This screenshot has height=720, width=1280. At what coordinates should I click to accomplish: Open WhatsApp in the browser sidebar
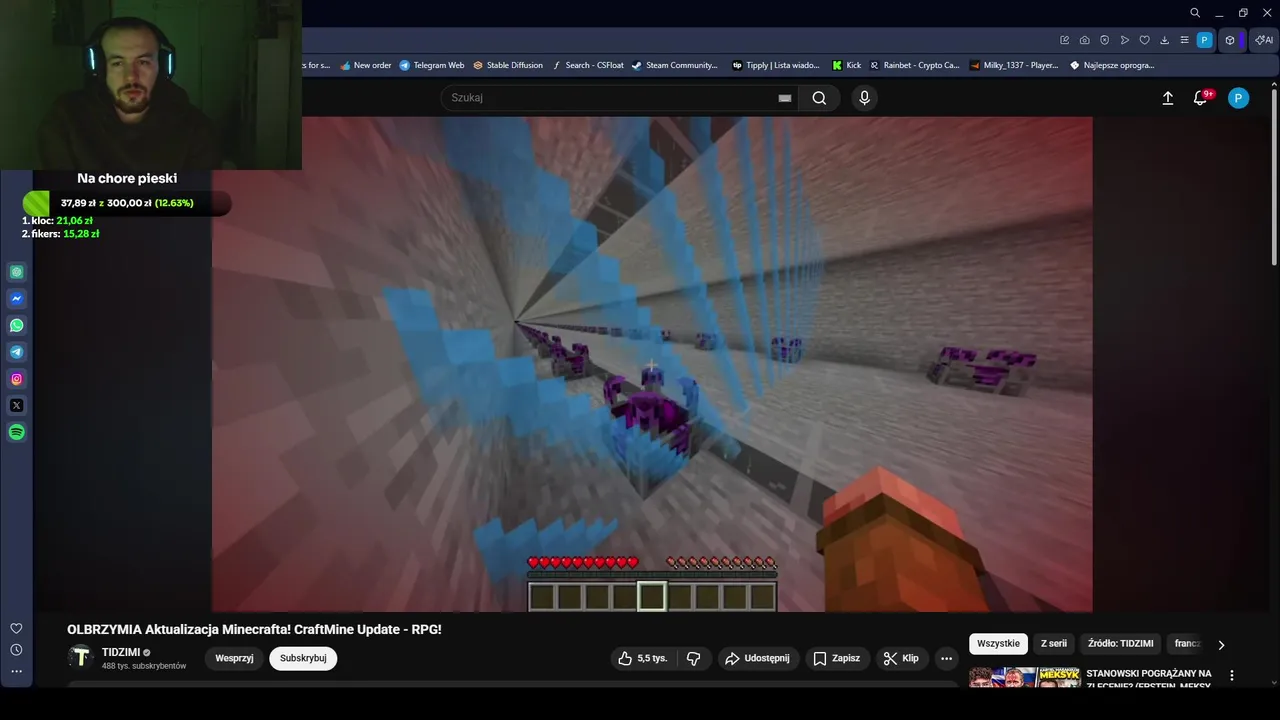tap(16, 325)
